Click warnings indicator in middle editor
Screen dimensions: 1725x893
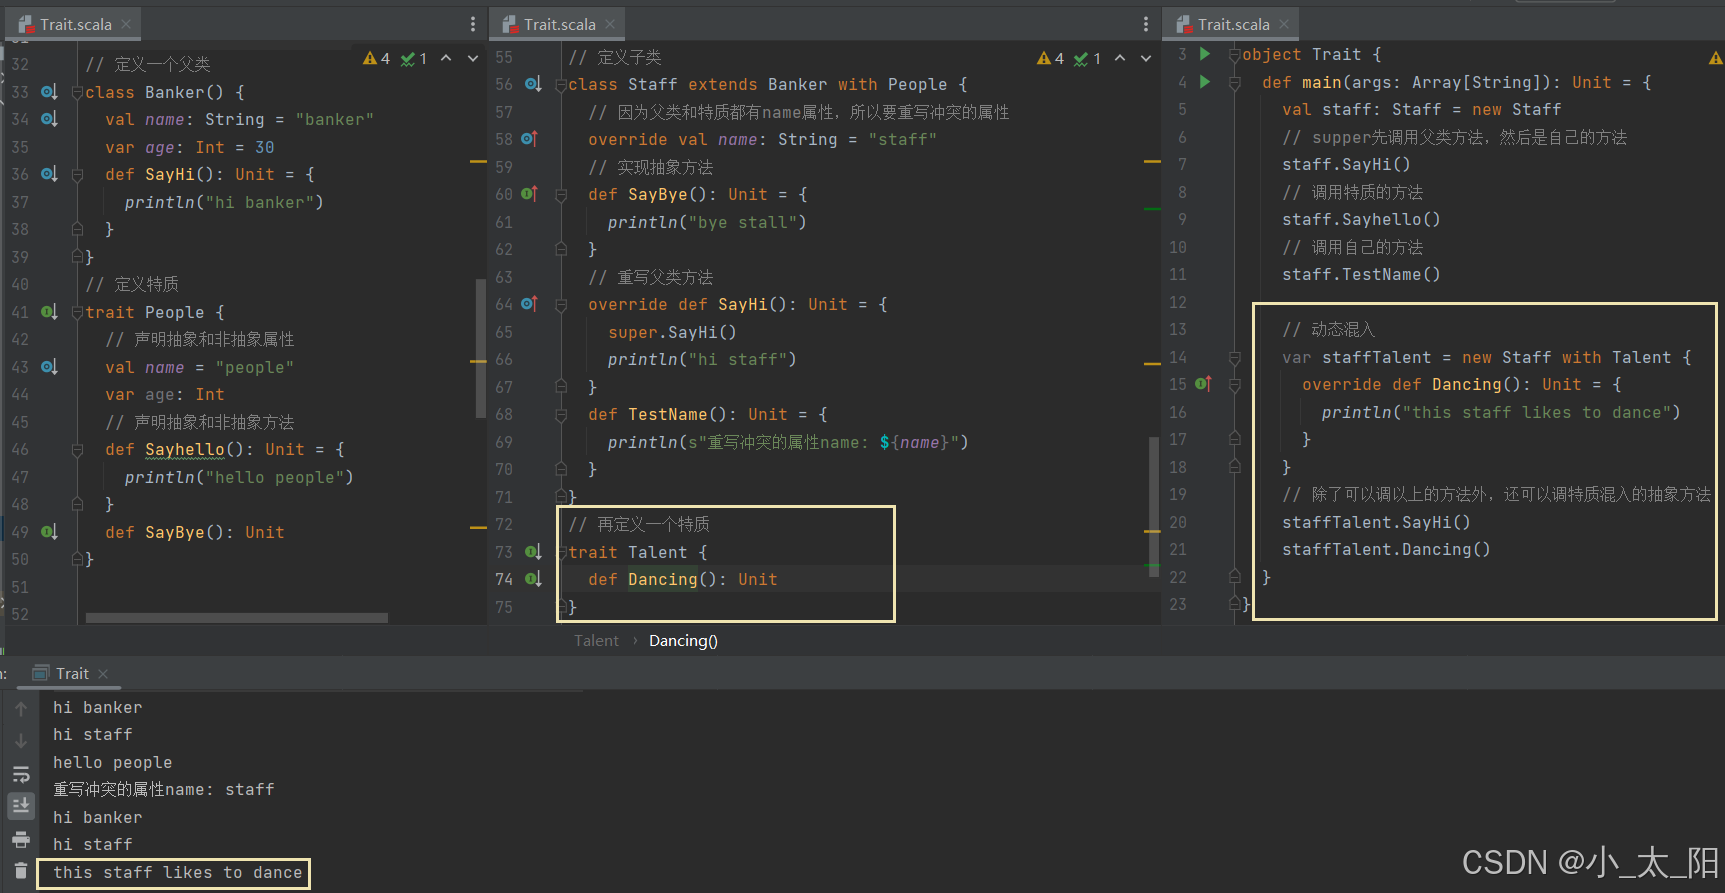pyautogui.click(x=1051, y=59)
